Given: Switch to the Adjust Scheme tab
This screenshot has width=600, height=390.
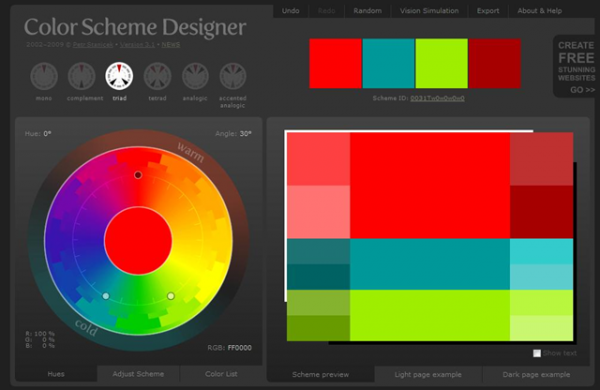Looking at the screenshot, I should (138, 374).
